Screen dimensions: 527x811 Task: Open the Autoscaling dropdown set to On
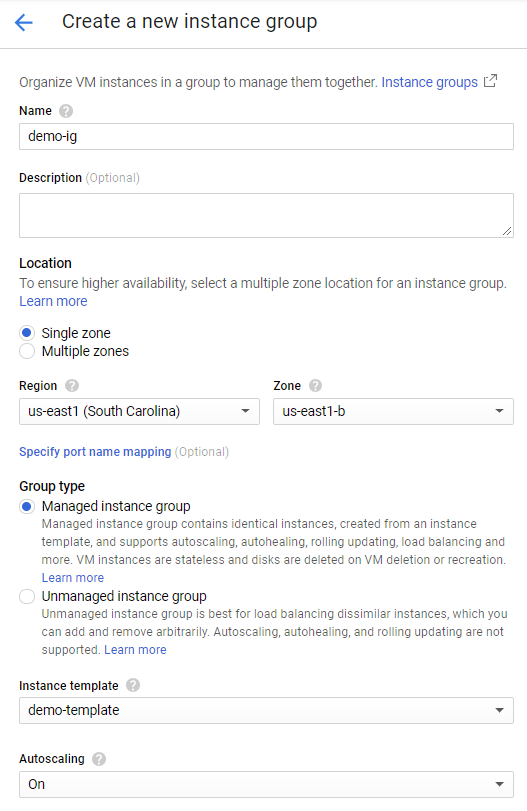pos(266,784)
